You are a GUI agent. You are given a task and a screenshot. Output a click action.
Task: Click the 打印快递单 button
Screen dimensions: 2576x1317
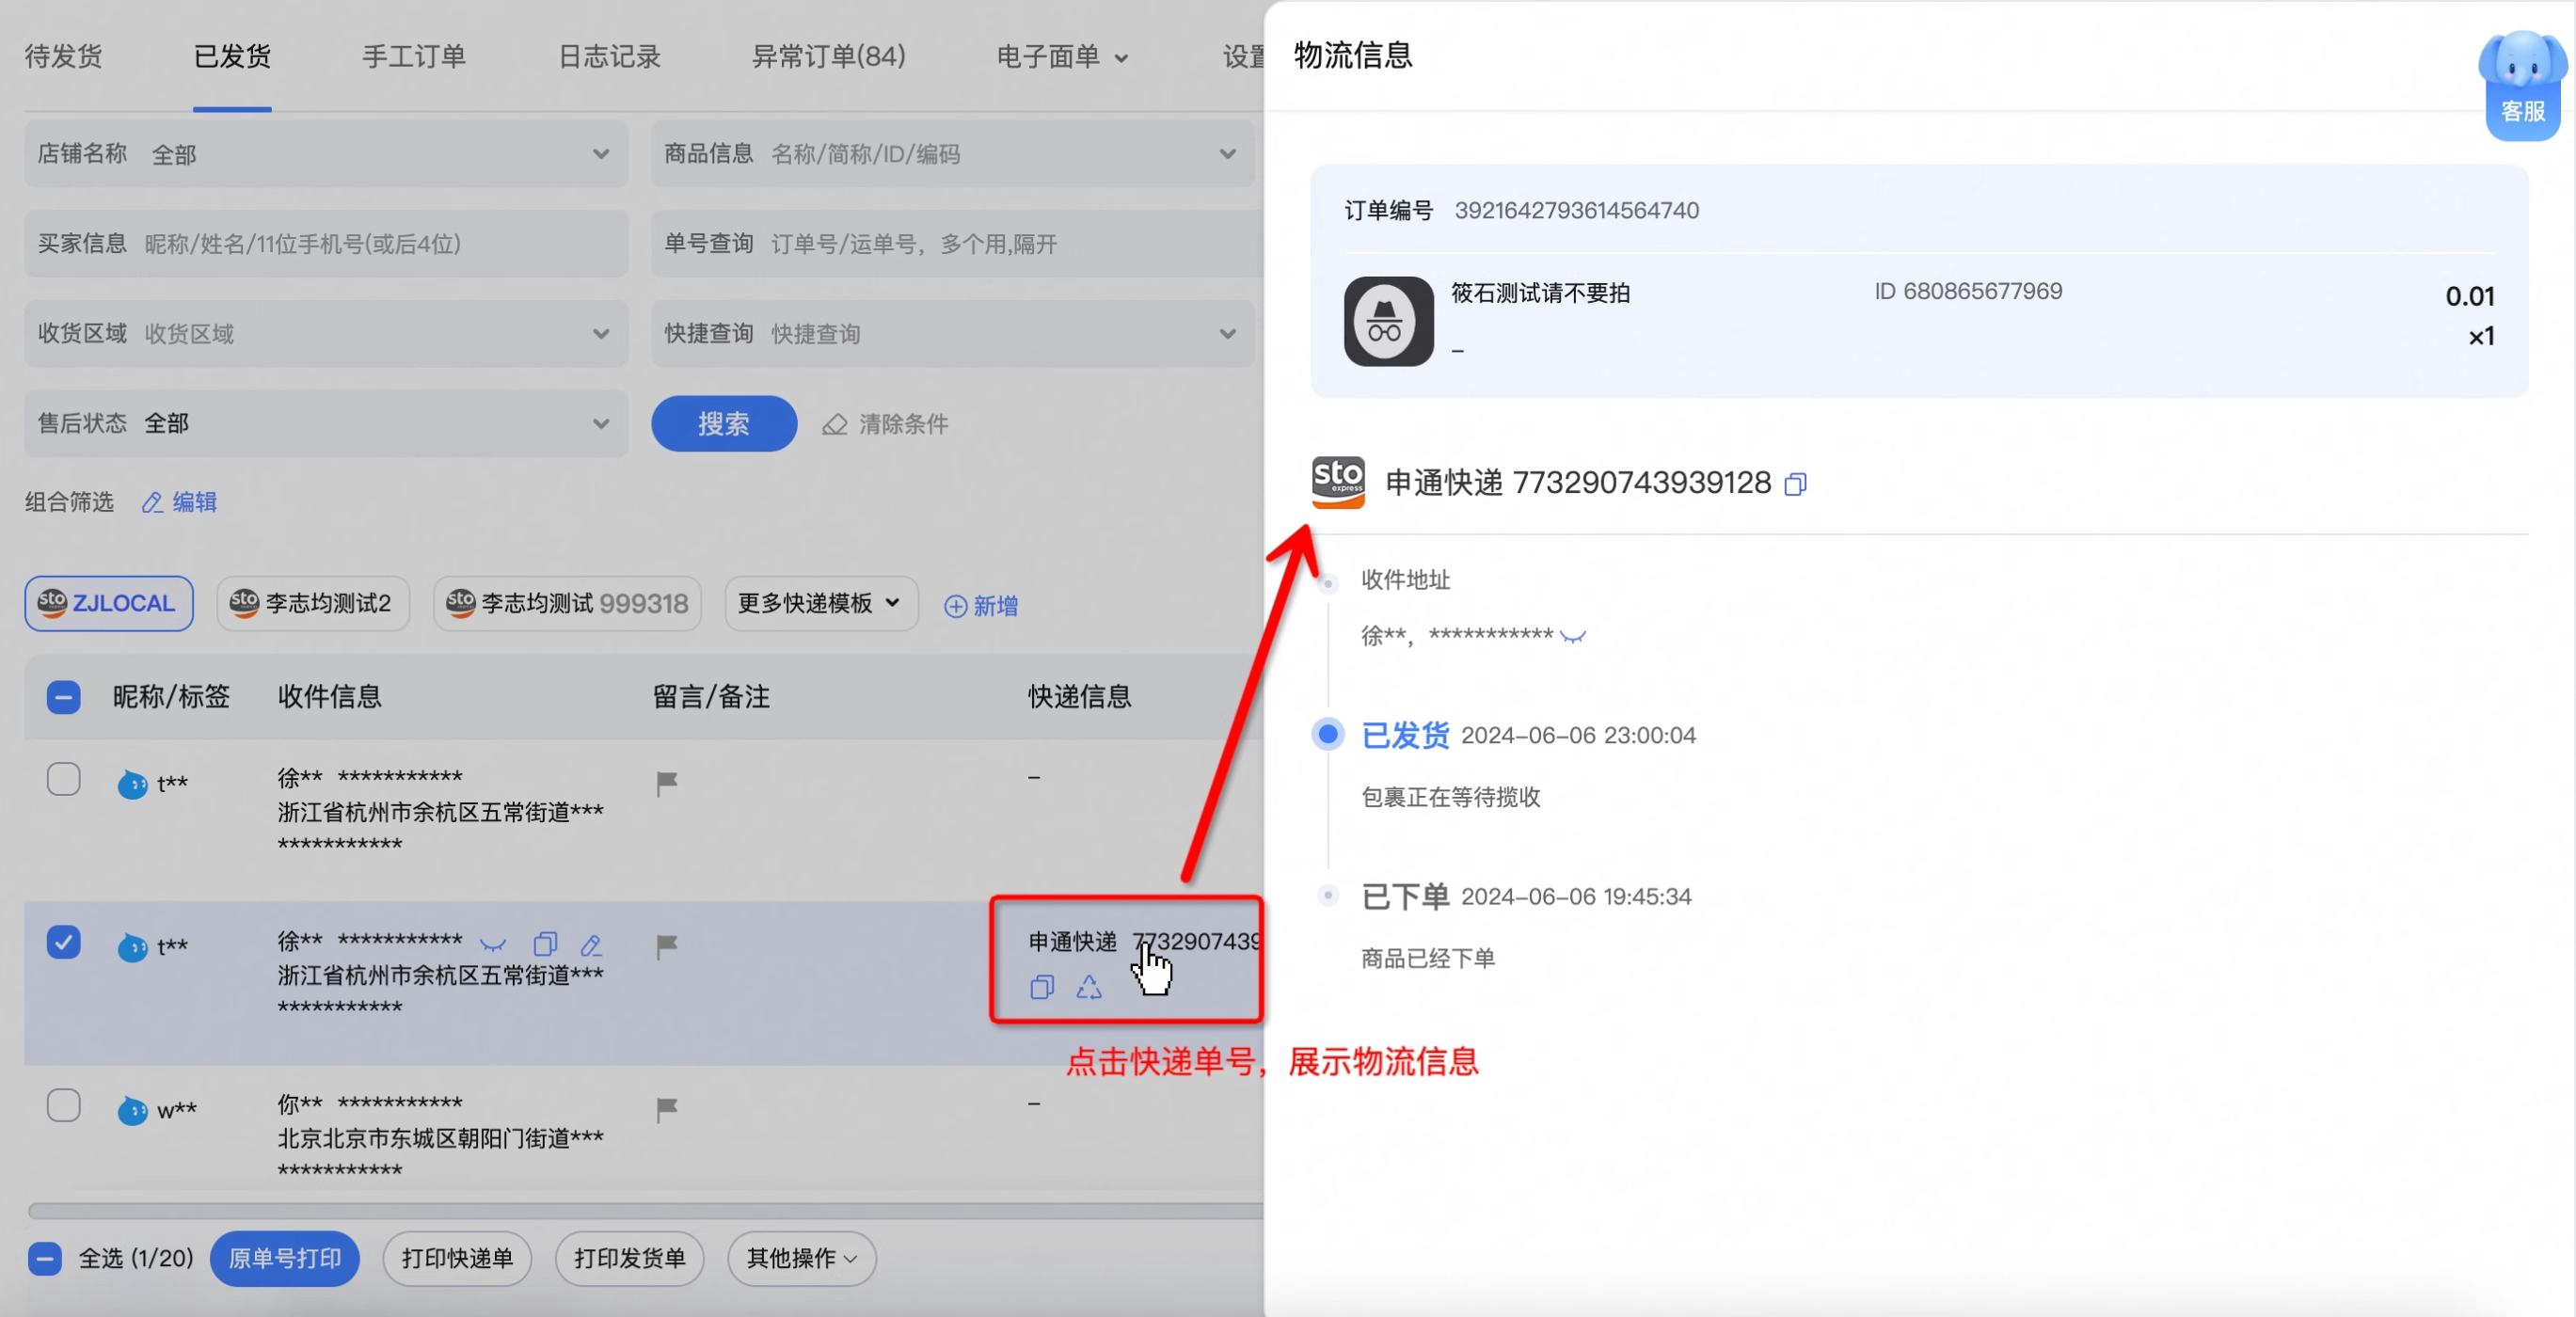[457, 1259]
